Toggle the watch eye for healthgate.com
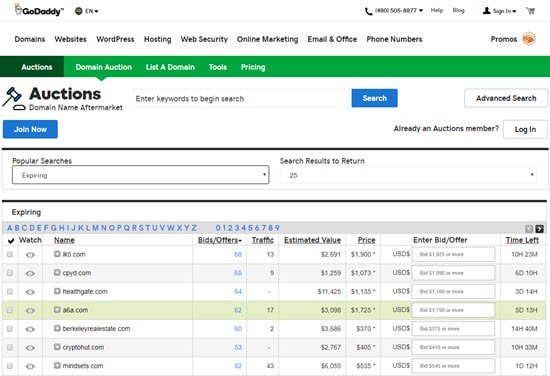 pyautogui.click(x=30, y=292)
